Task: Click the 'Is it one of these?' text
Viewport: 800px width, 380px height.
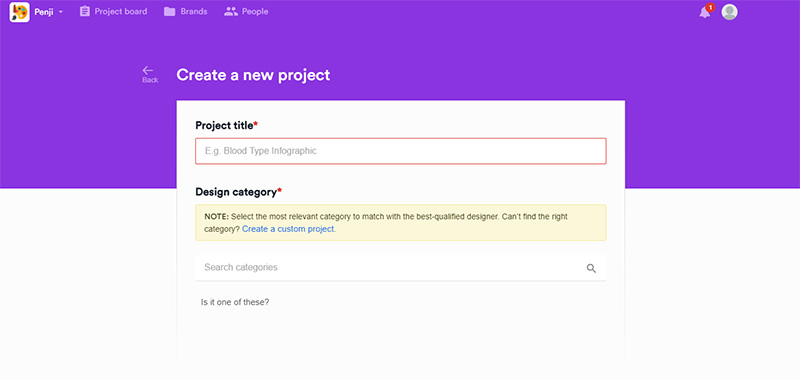Action: coord(235,302)
